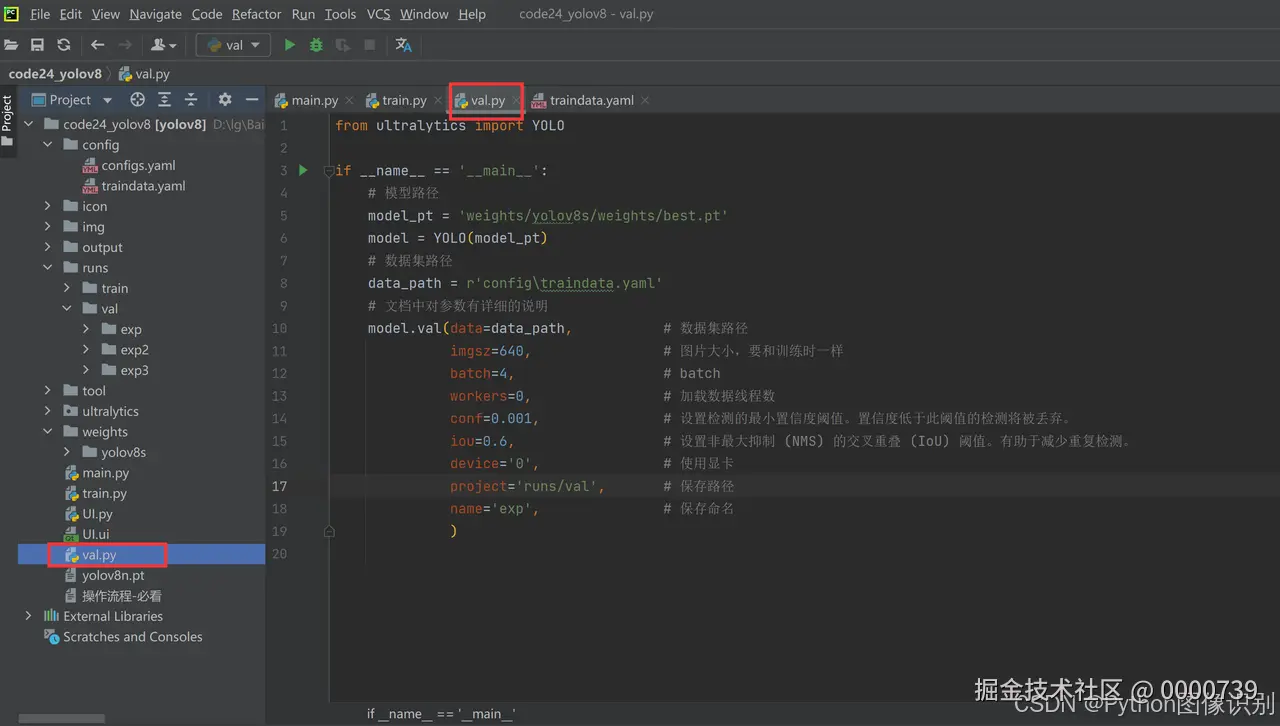Click the Open folder toolbar icon
The width and height of the screenshot is (1280, 726).
11,45
